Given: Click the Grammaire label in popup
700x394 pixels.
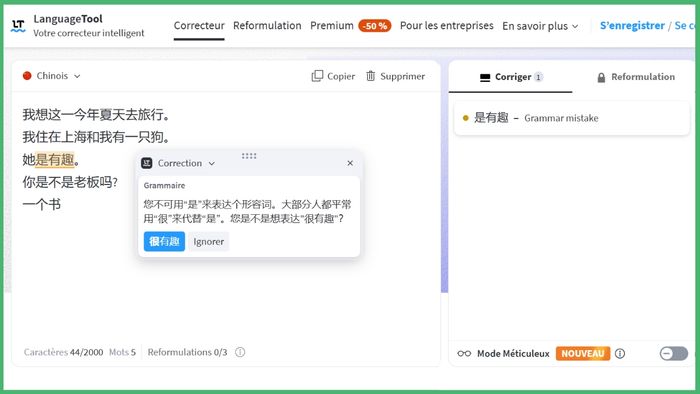Looking at the screenshot, I should pos(164,185).
